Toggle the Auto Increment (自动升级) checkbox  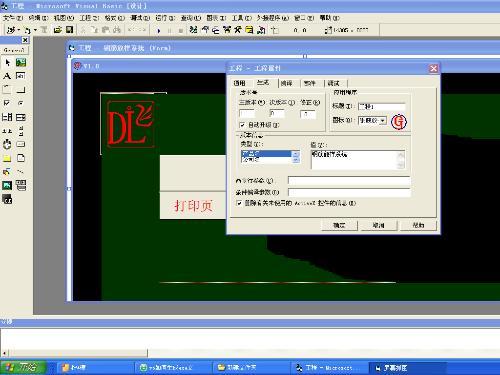point(242,125)
